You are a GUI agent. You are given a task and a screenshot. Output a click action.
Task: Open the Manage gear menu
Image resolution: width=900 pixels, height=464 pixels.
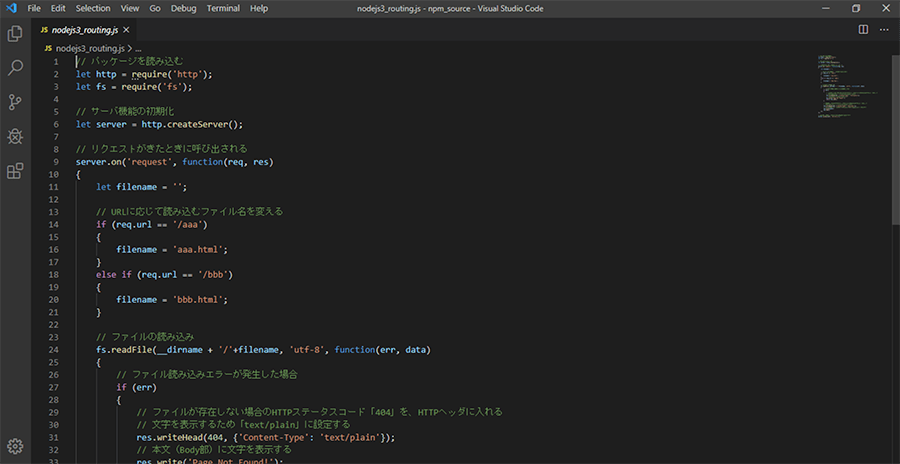[15, 446]
